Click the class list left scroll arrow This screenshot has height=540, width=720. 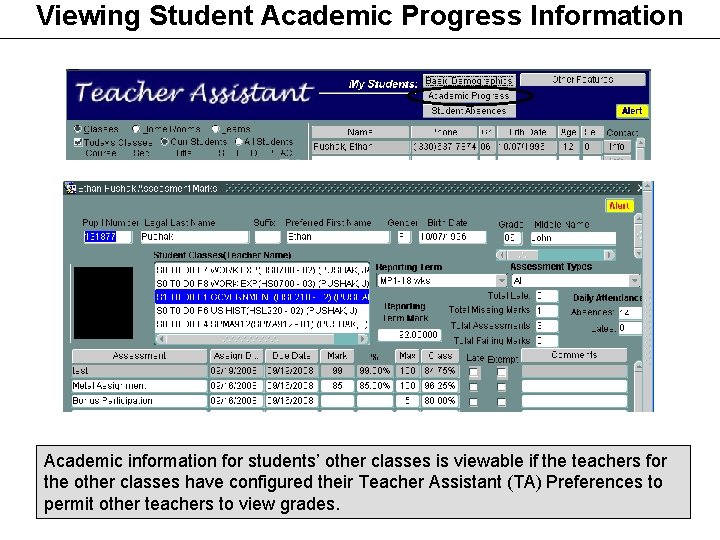pyautogui.click(x=161, y=339)
